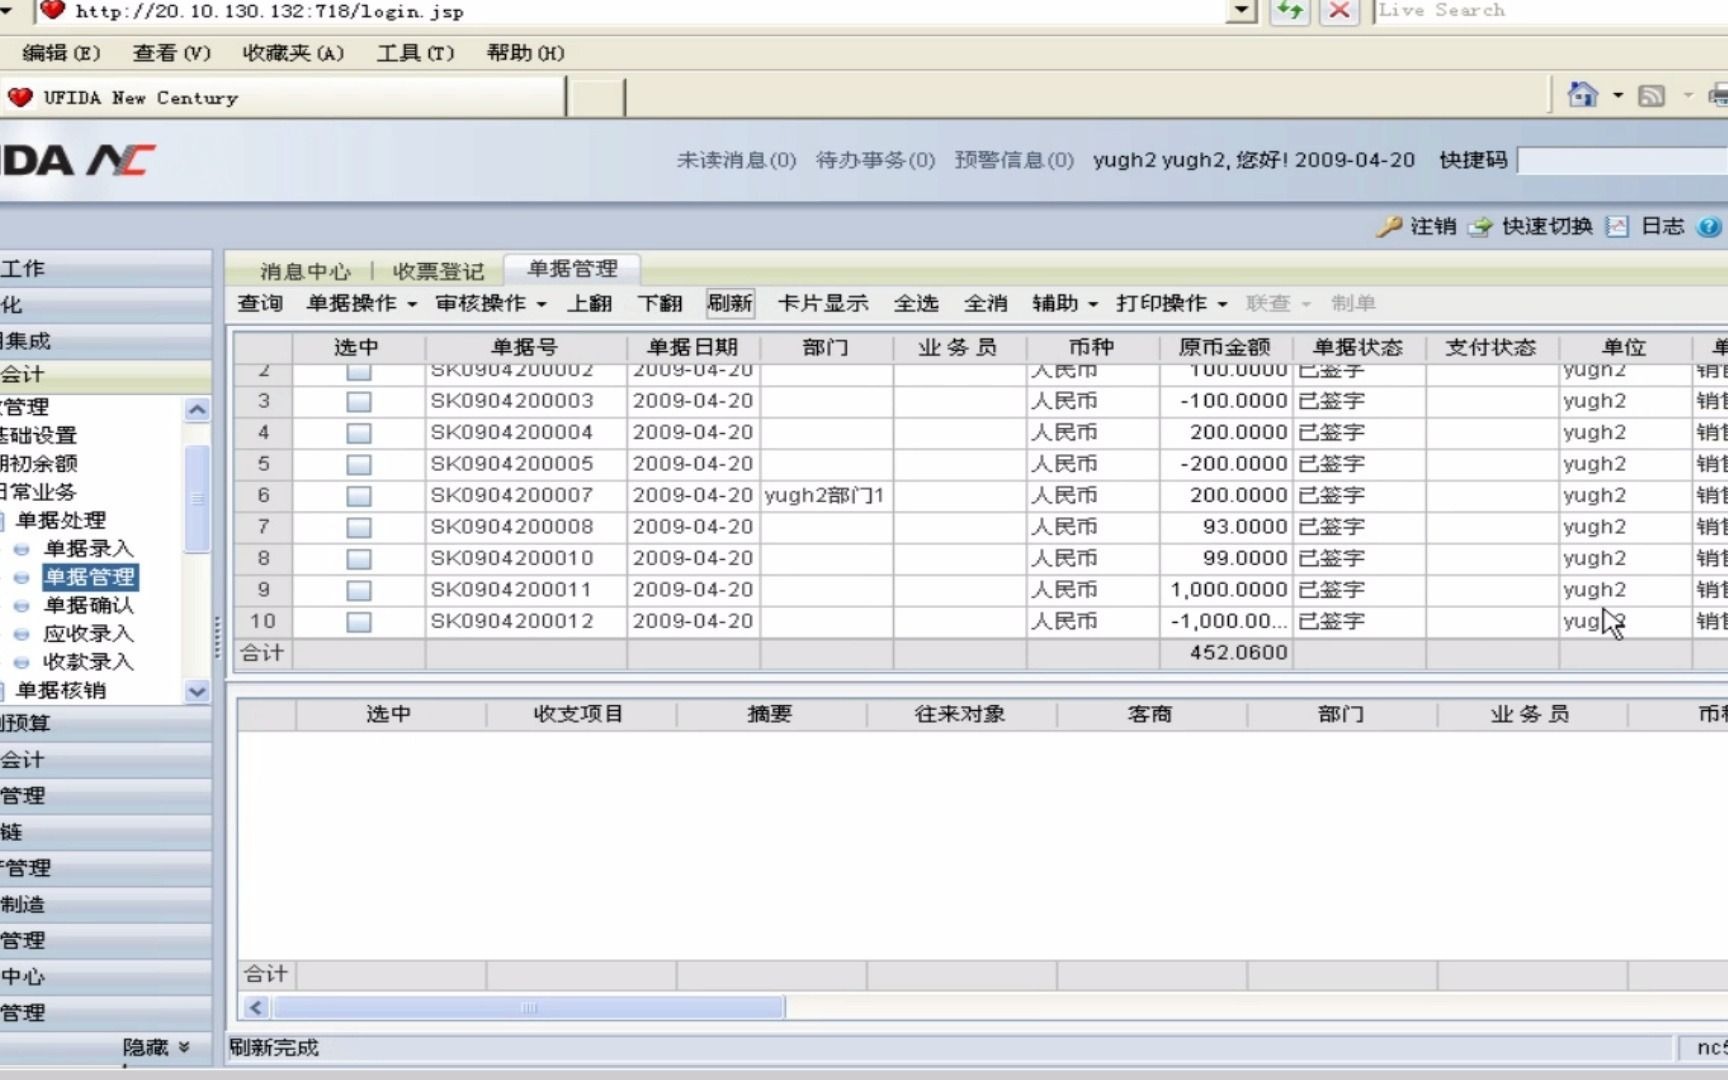Open the address bar dropdown arrow
The width and height of the screenshot is (1728, 1080).
click(x=1241, y=11)
